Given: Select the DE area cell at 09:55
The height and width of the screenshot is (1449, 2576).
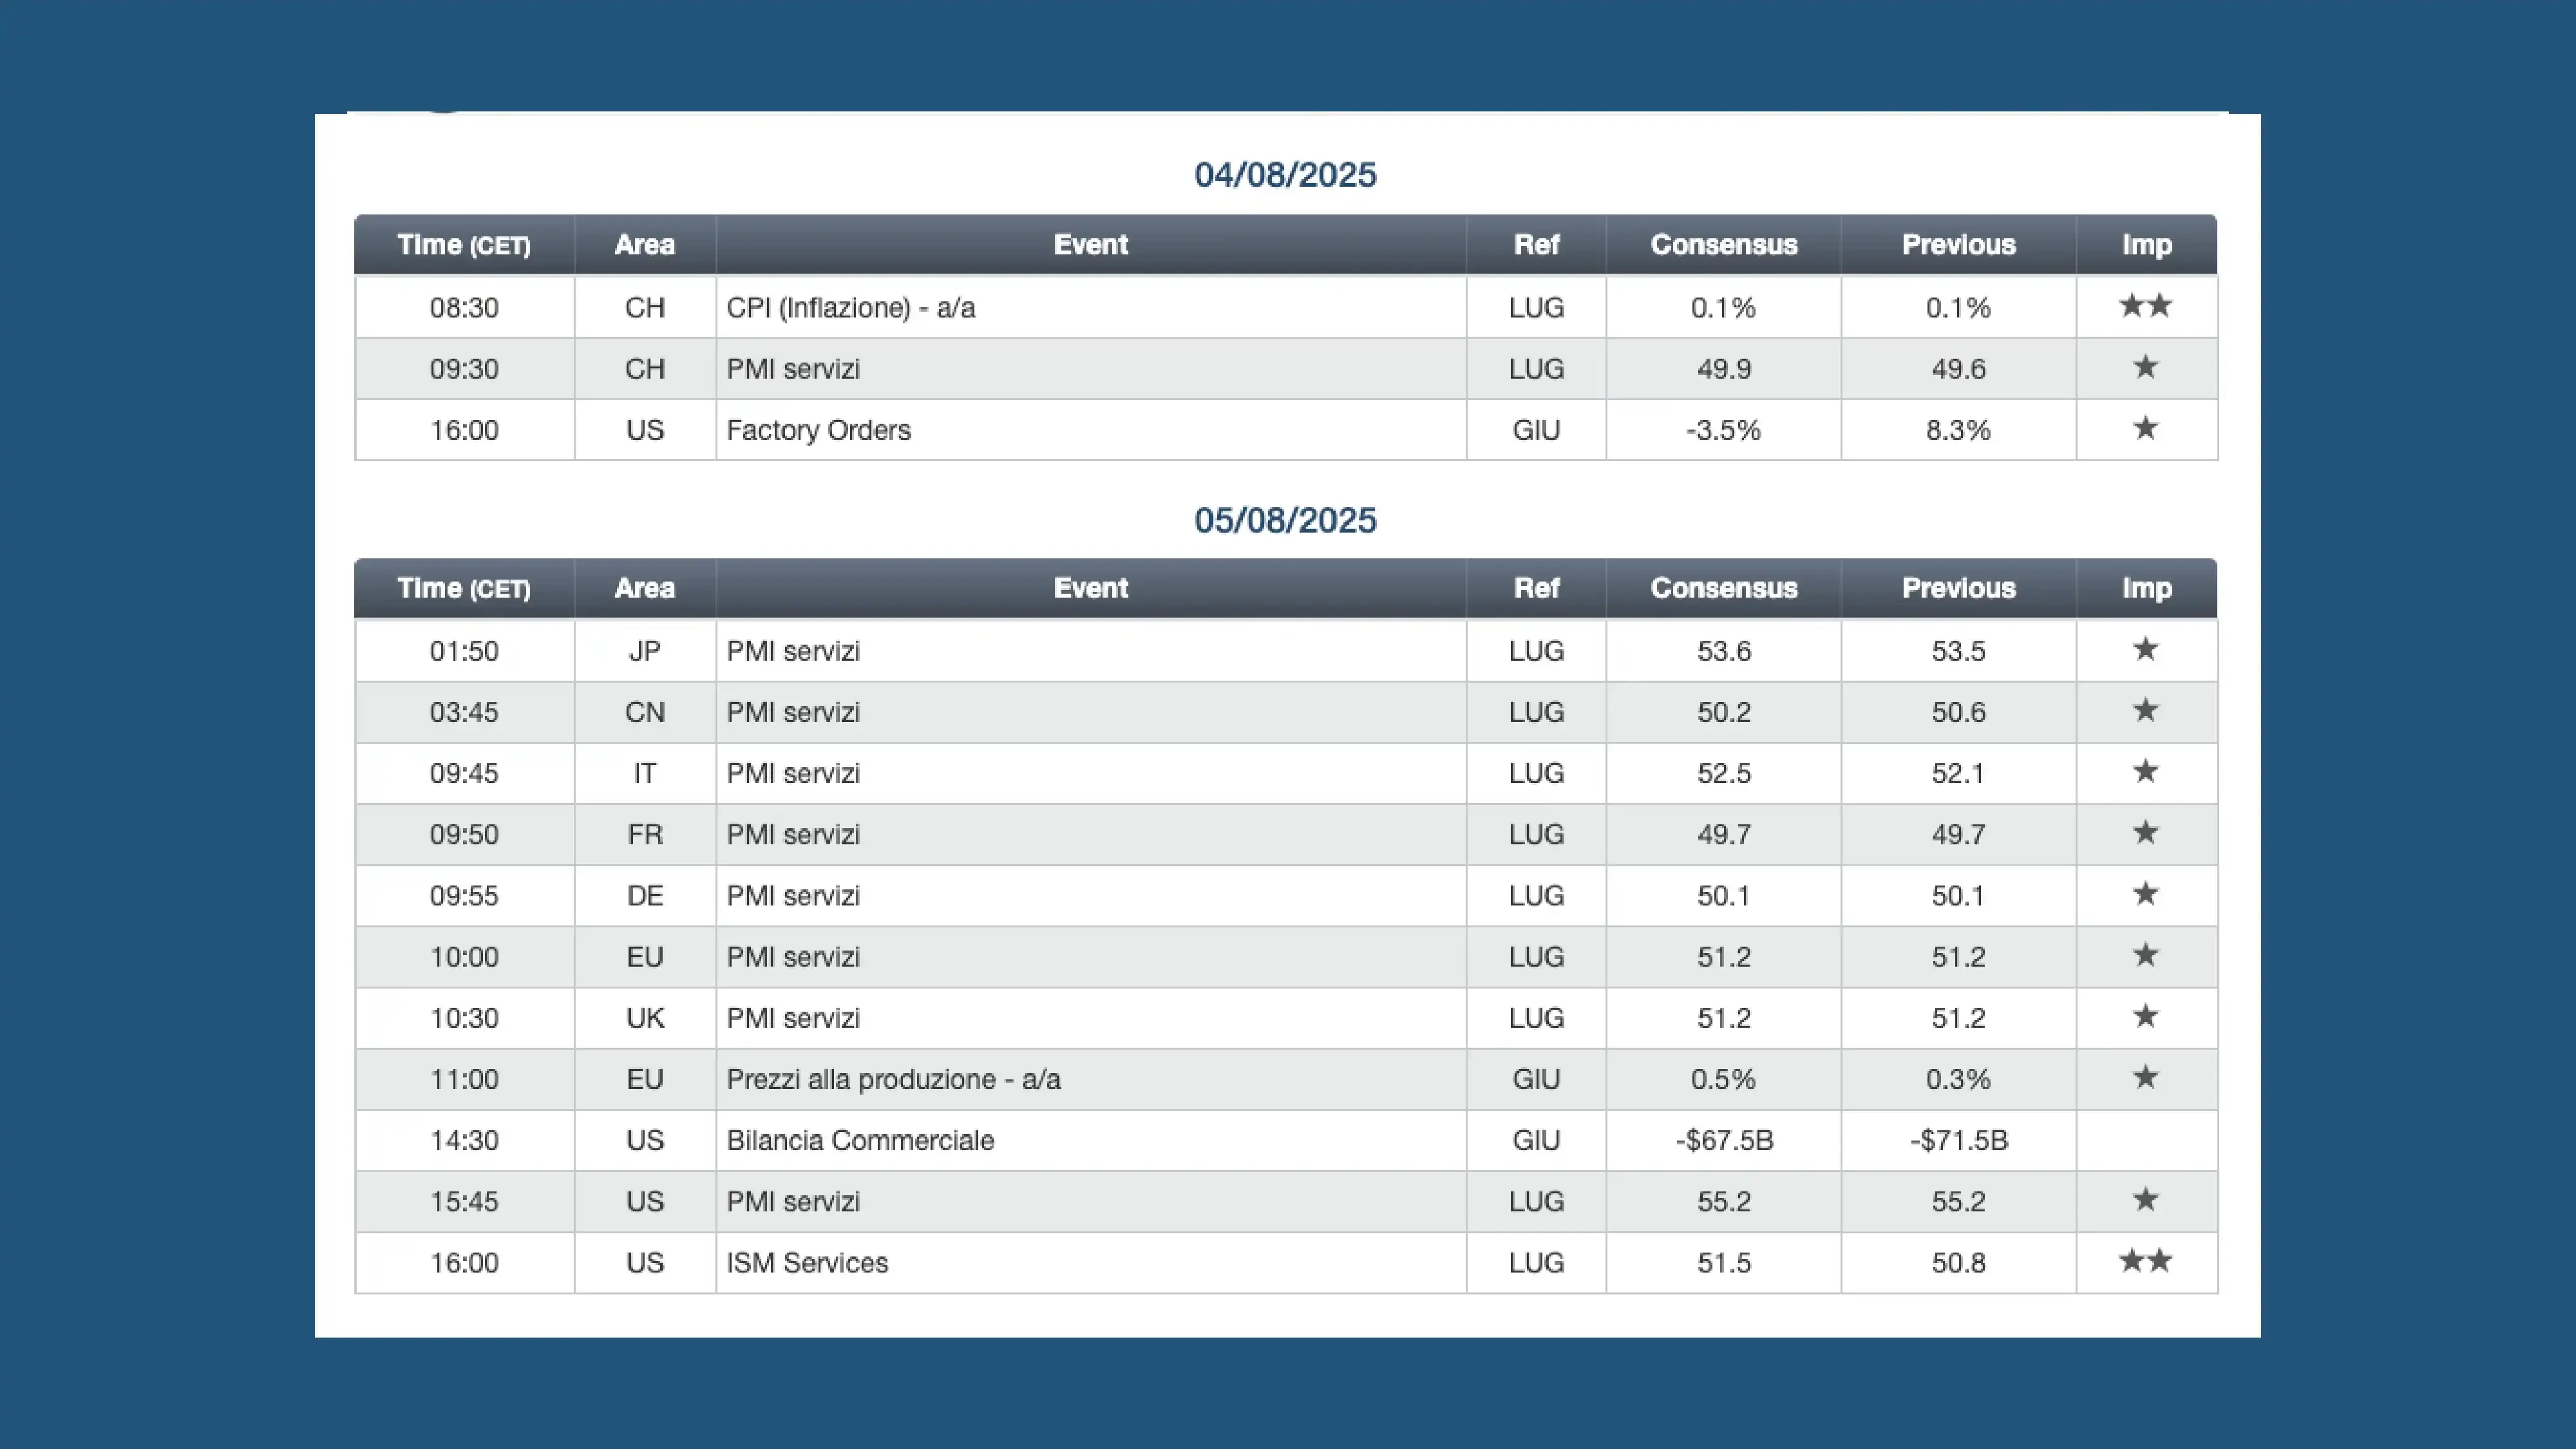Looking at the screenshot, I should 645,895.
